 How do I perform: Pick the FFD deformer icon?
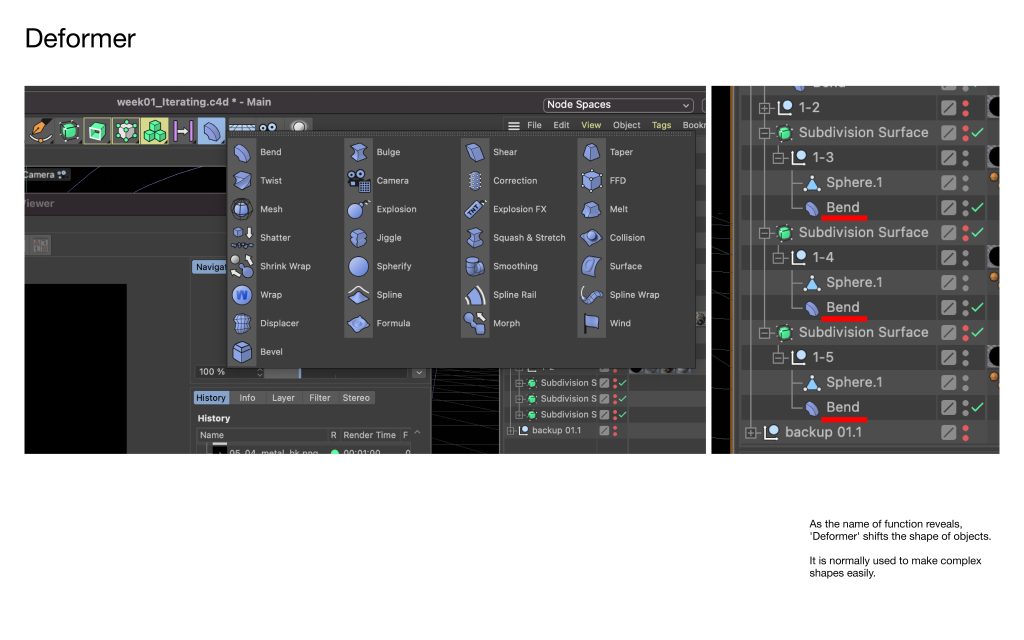pos(592,181)
